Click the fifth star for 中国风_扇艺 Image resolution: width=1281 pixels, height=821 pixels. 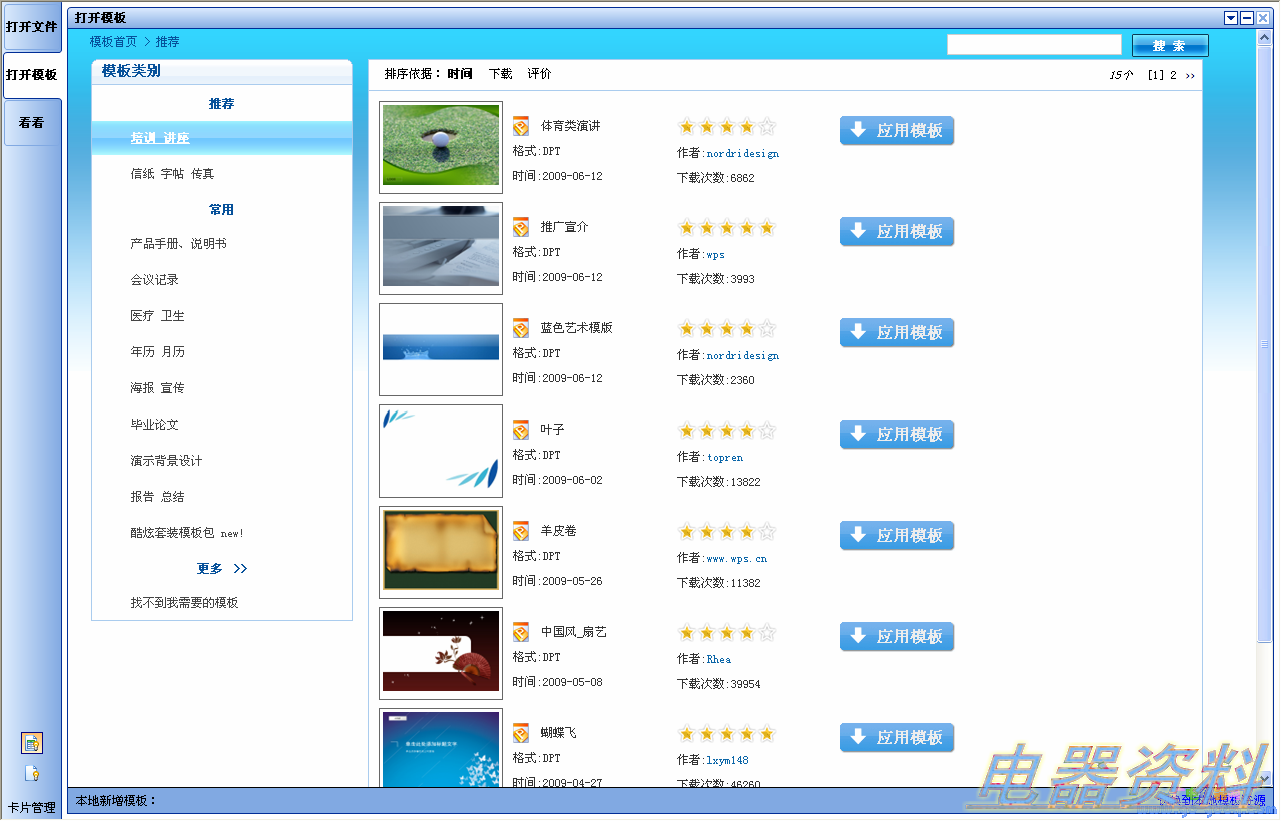[x=767, y=633]
